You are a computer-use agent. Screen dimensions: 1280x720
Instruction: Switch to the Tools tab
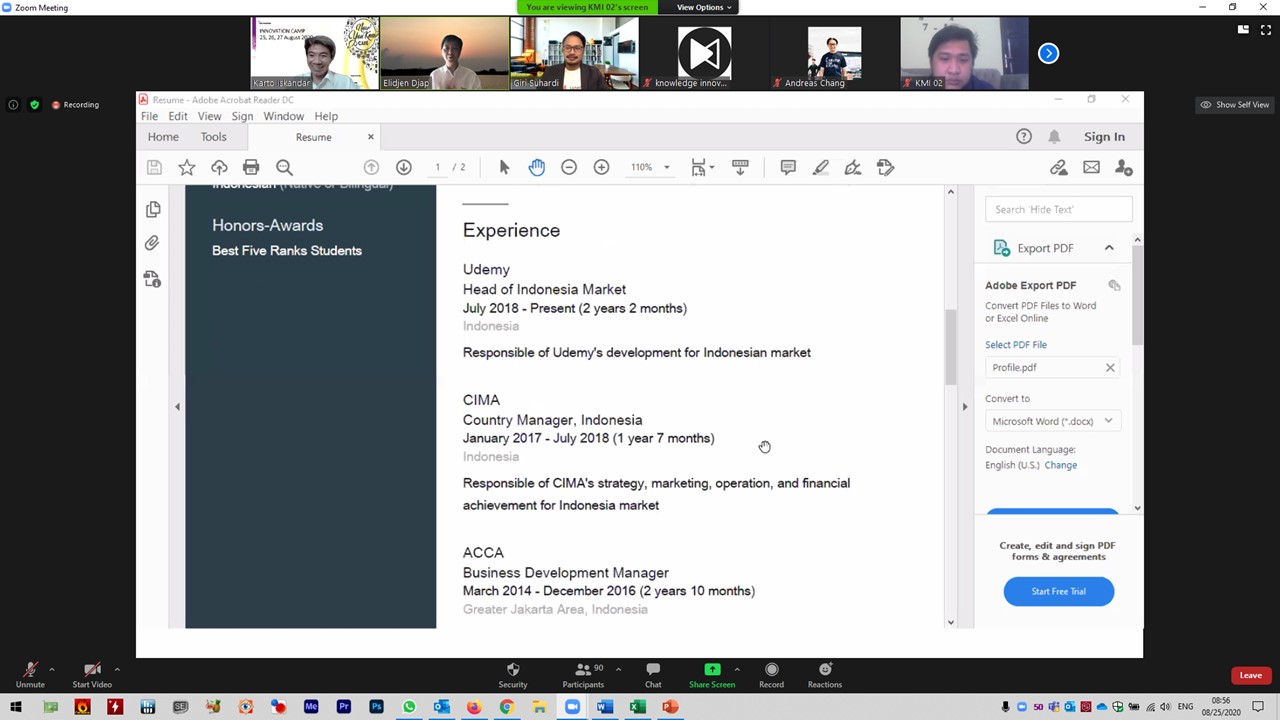click(x=213, y=137)
